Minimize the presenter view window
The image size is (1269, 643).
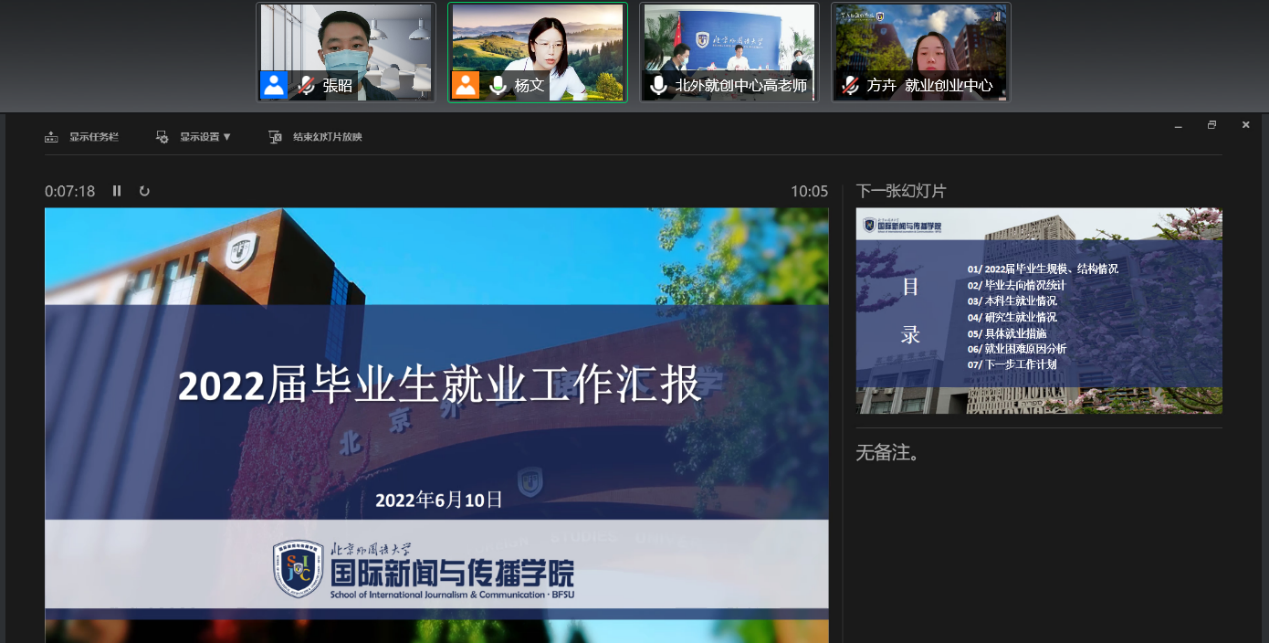[x=1178, y=125]
